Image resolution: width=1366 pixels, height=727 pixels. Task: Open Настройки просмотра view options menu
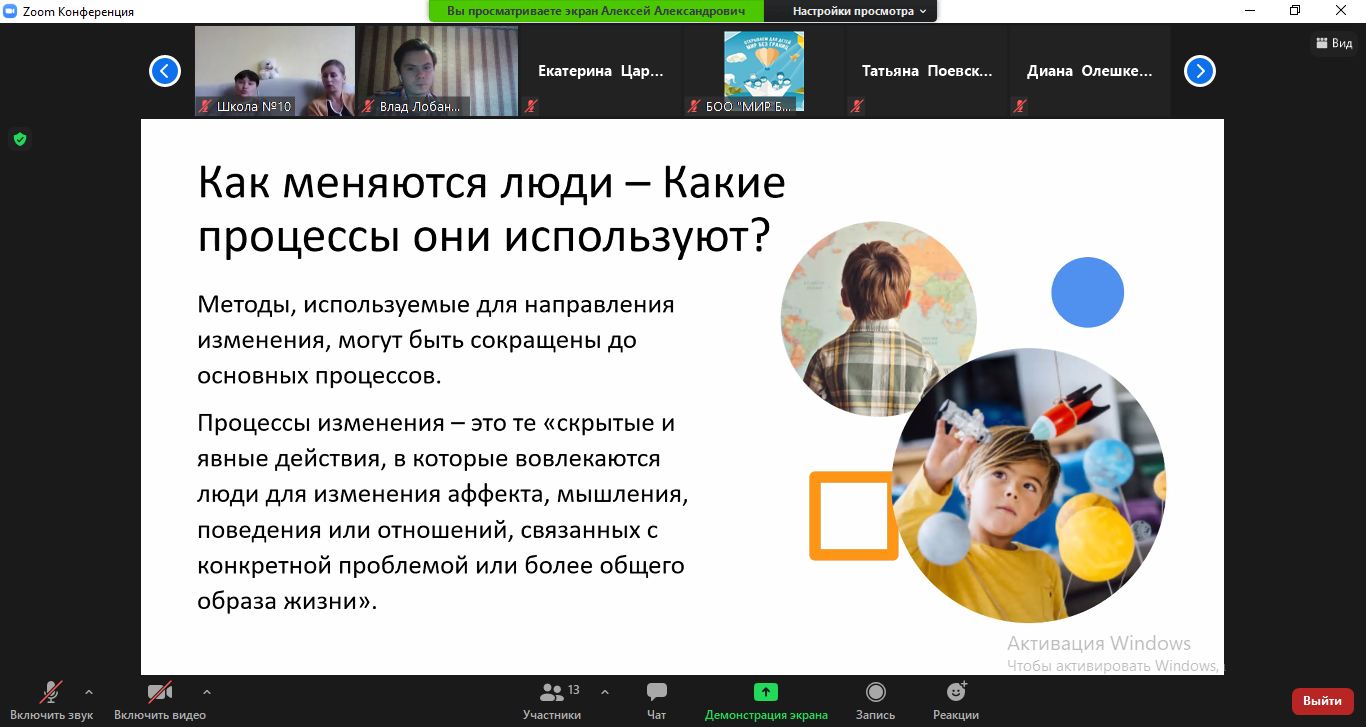[x=859, y=11]
